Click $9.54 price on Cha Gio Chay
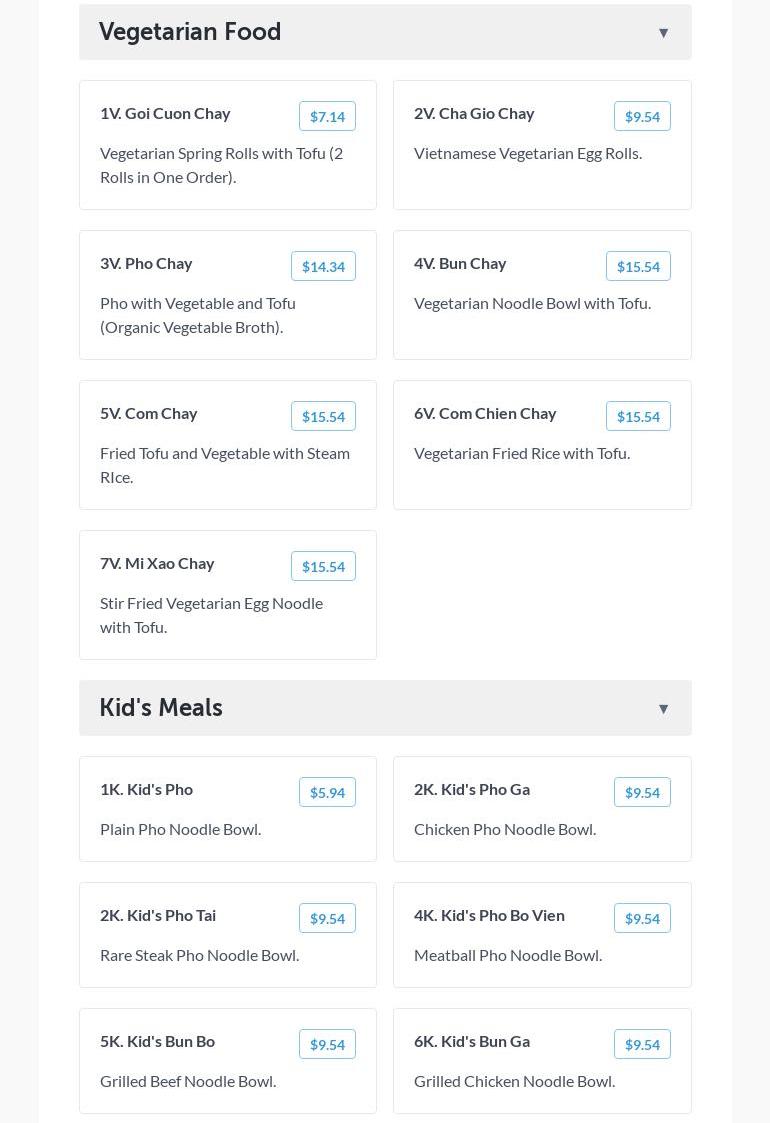Viewport: 770px width, 1123px height. pos(642,116)
